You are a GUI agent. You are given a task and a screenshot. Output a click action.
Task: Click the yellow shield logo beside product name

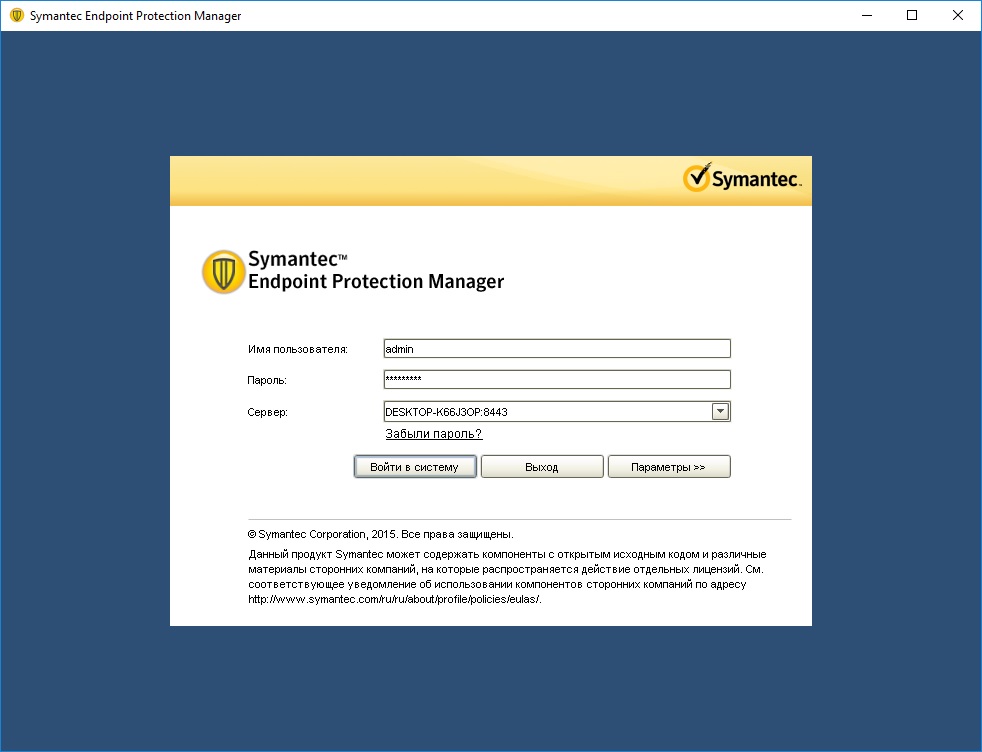point(223,272)
